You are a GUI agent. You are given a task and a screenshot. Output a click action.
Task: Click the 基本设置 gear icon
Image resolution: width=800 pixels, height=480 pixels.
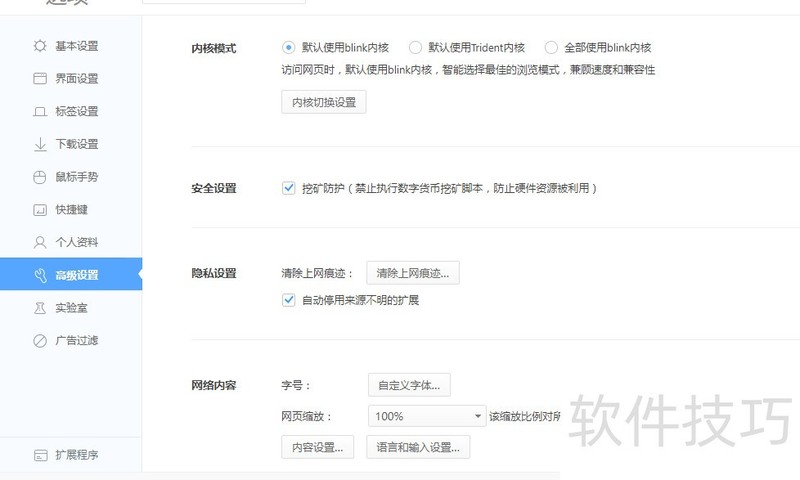(40, 46)
